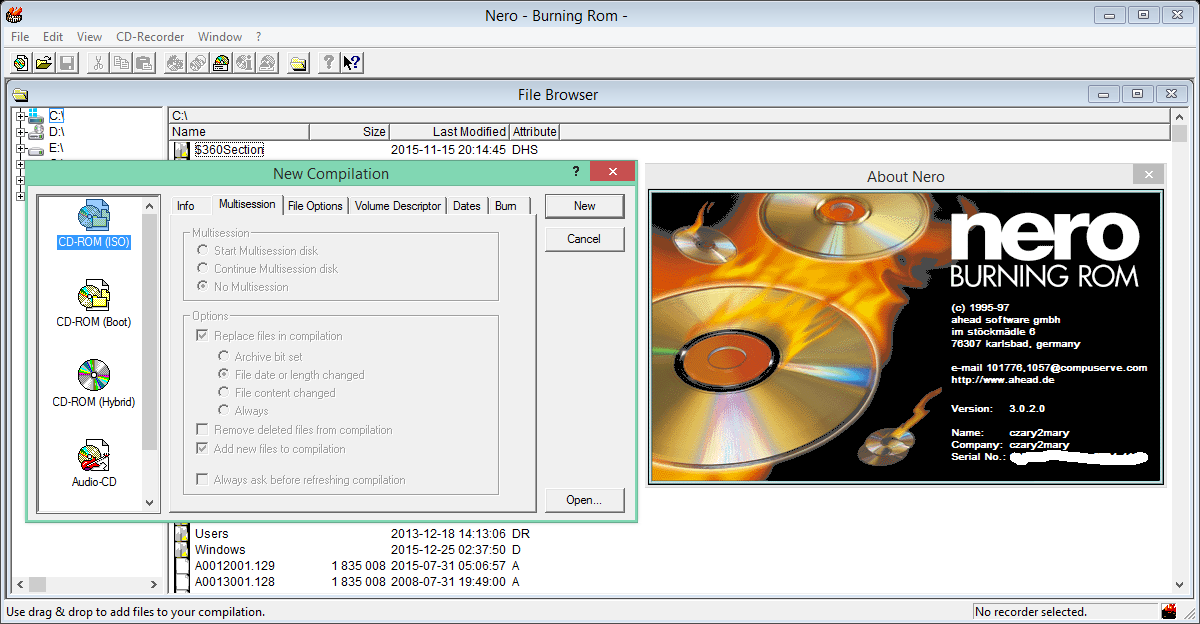Screen dimensions: 1200x624
Task: Open the File menu
Action: click(20, 37)
